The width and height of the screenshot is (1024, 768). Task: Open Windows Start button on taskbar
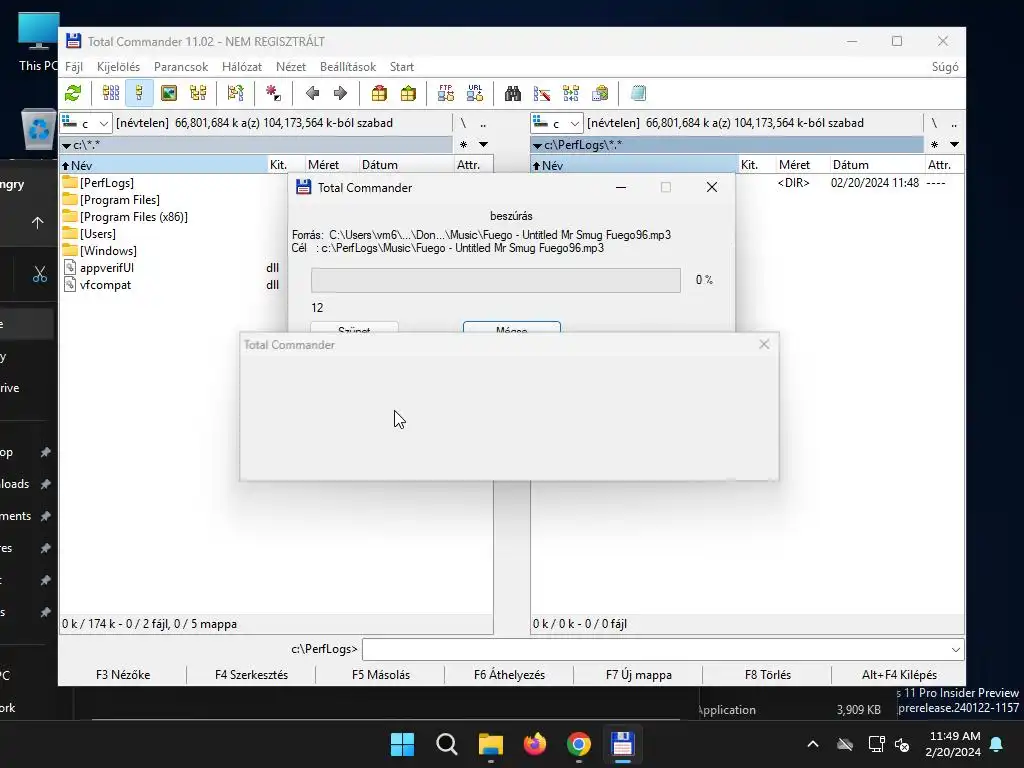click(402, 744)
